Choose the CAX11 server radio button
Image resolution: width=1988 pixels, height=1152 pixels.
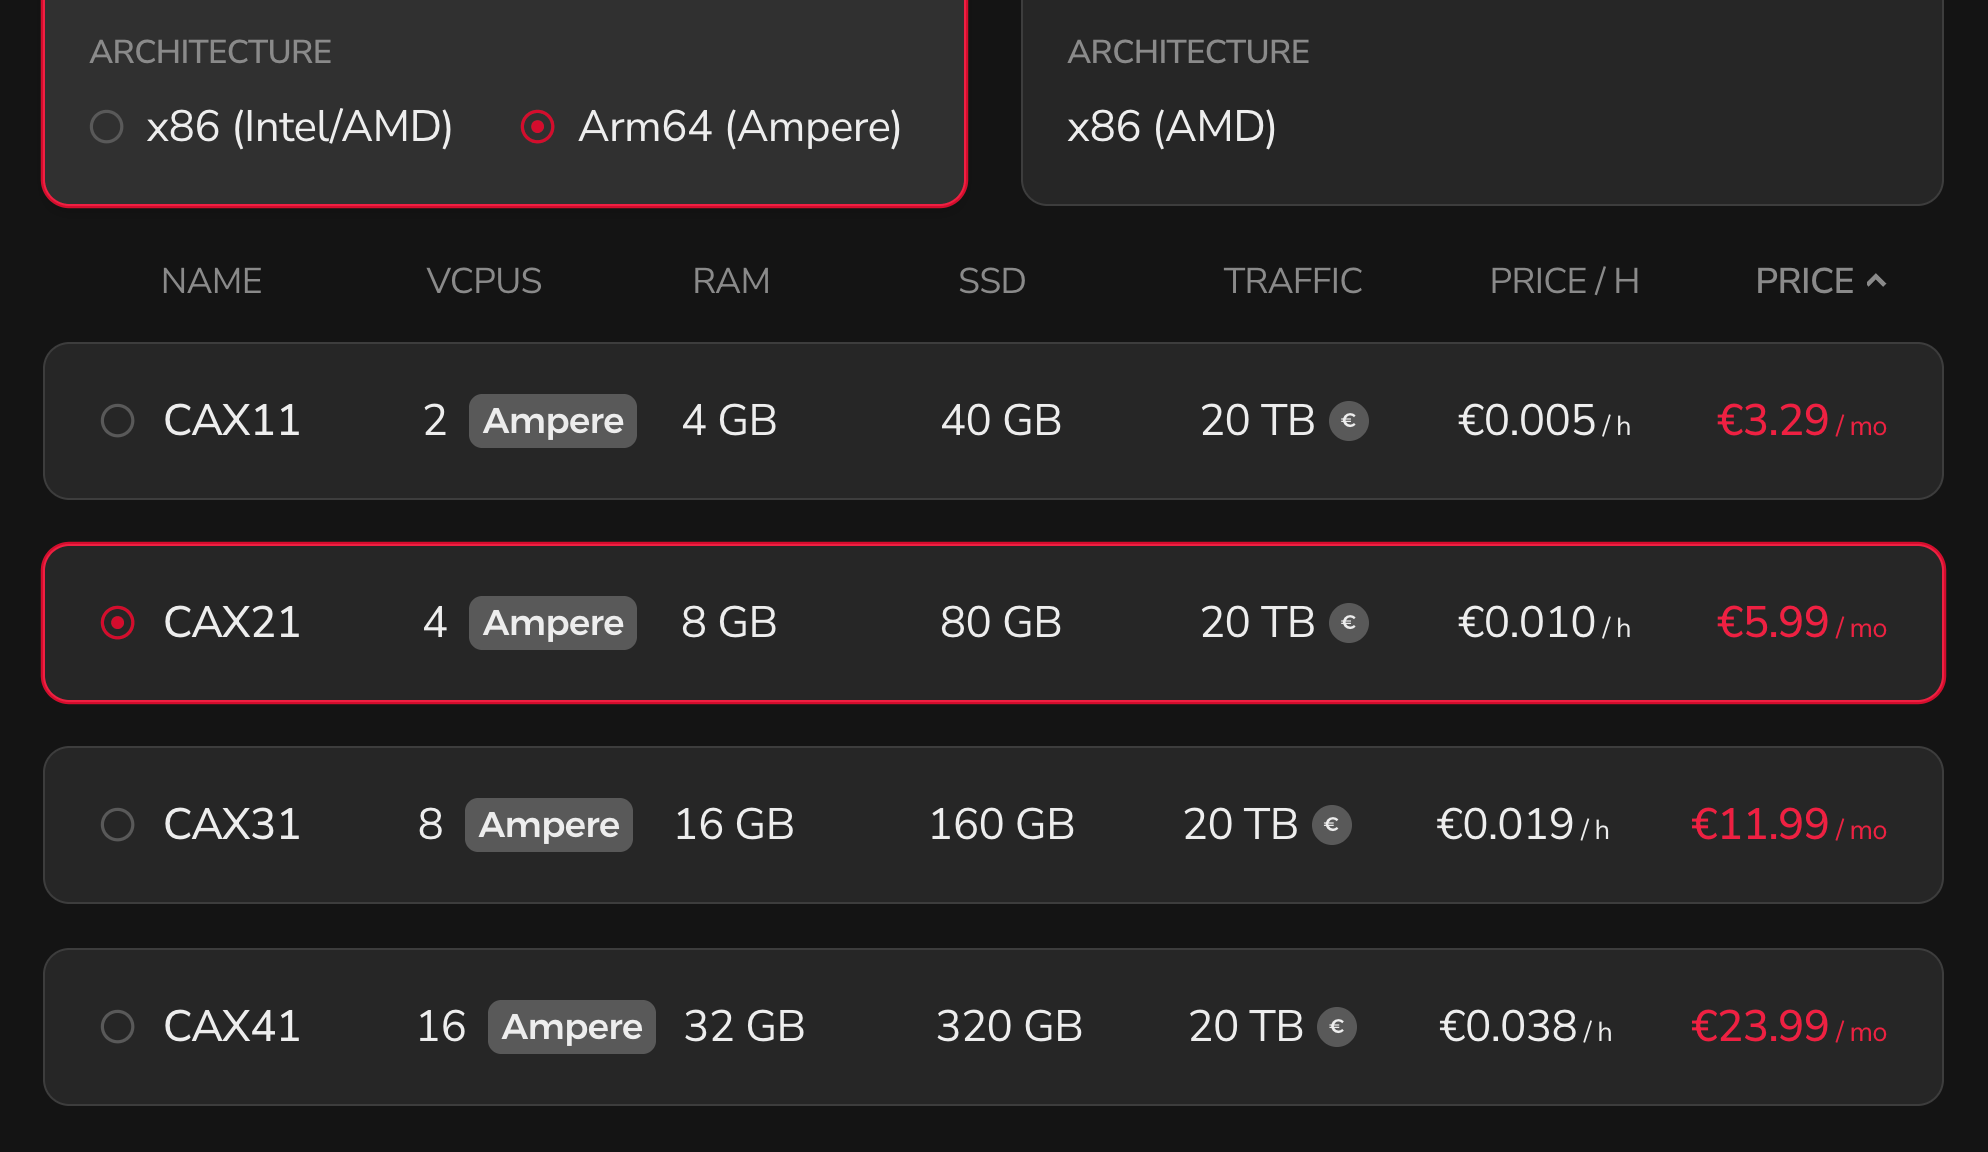point(118,421)
